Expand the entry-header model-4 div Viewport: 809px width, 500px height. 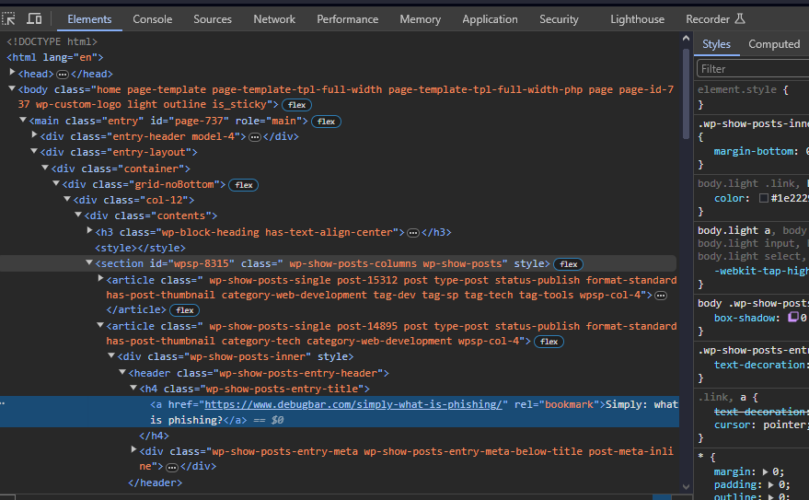[x=34, y=135]
